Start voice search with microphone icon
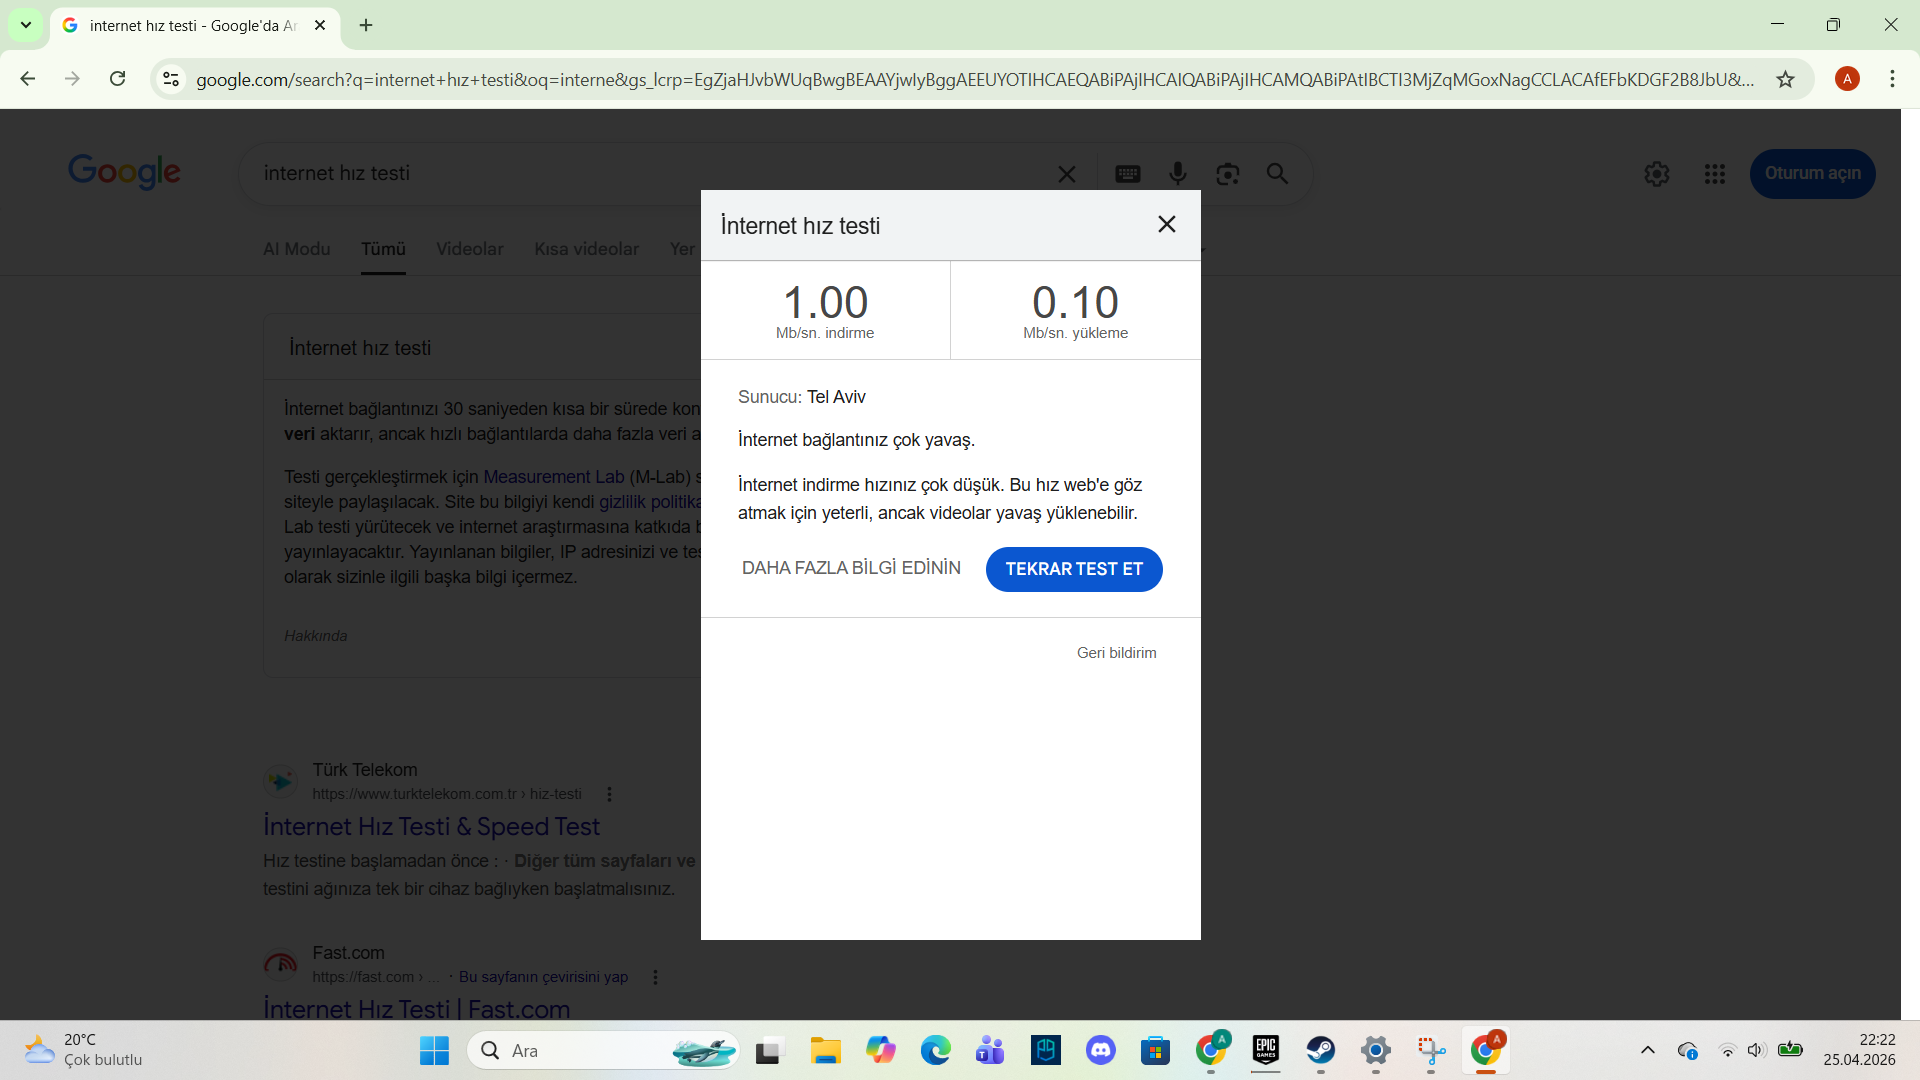Viewport: 1920px width, 1080px height. click(1178, 174)
